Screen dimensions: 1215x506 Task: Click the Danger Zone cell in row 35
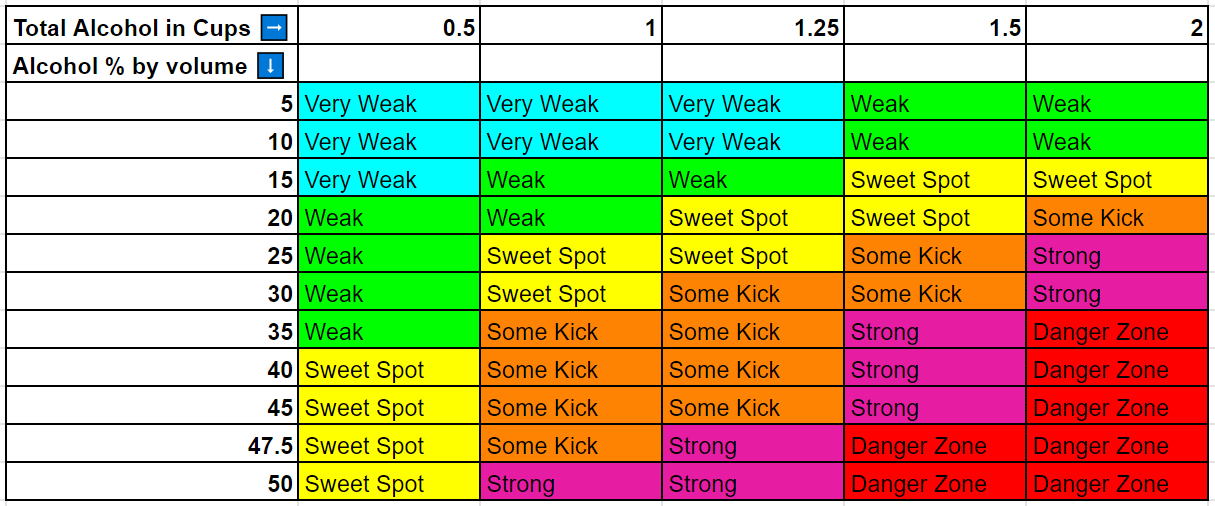(1117, 331)
